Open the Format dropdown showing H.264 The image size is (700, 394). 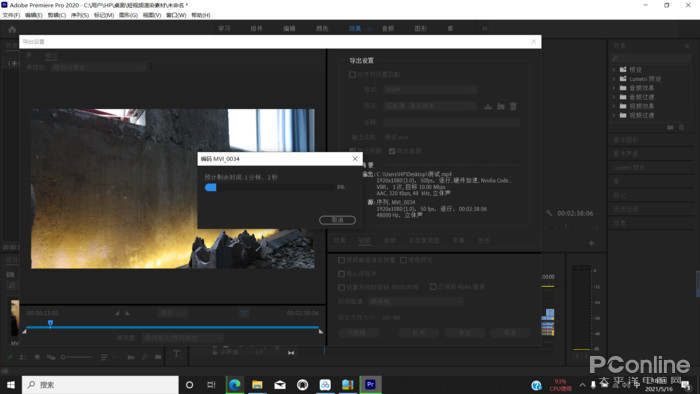(x=430, y=90)
